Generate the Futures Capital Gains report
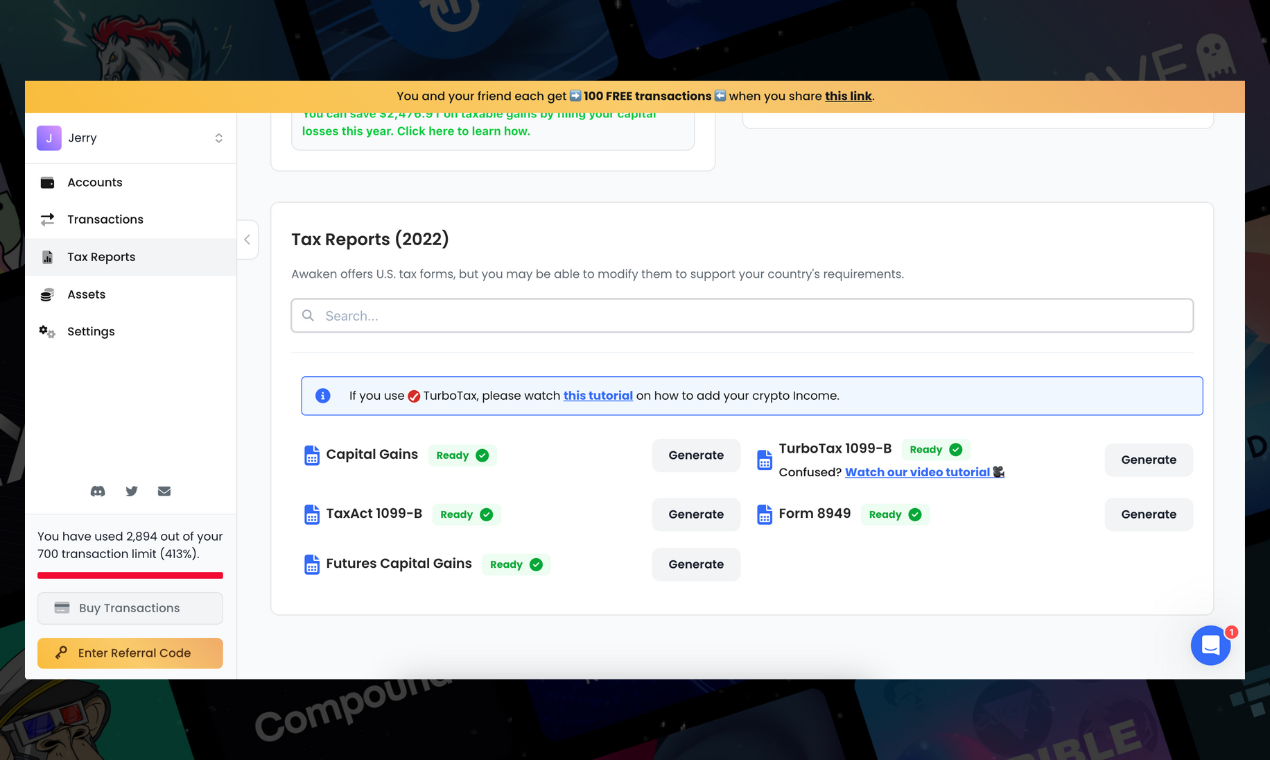The image size is (1270, 760). click(696, 564)
